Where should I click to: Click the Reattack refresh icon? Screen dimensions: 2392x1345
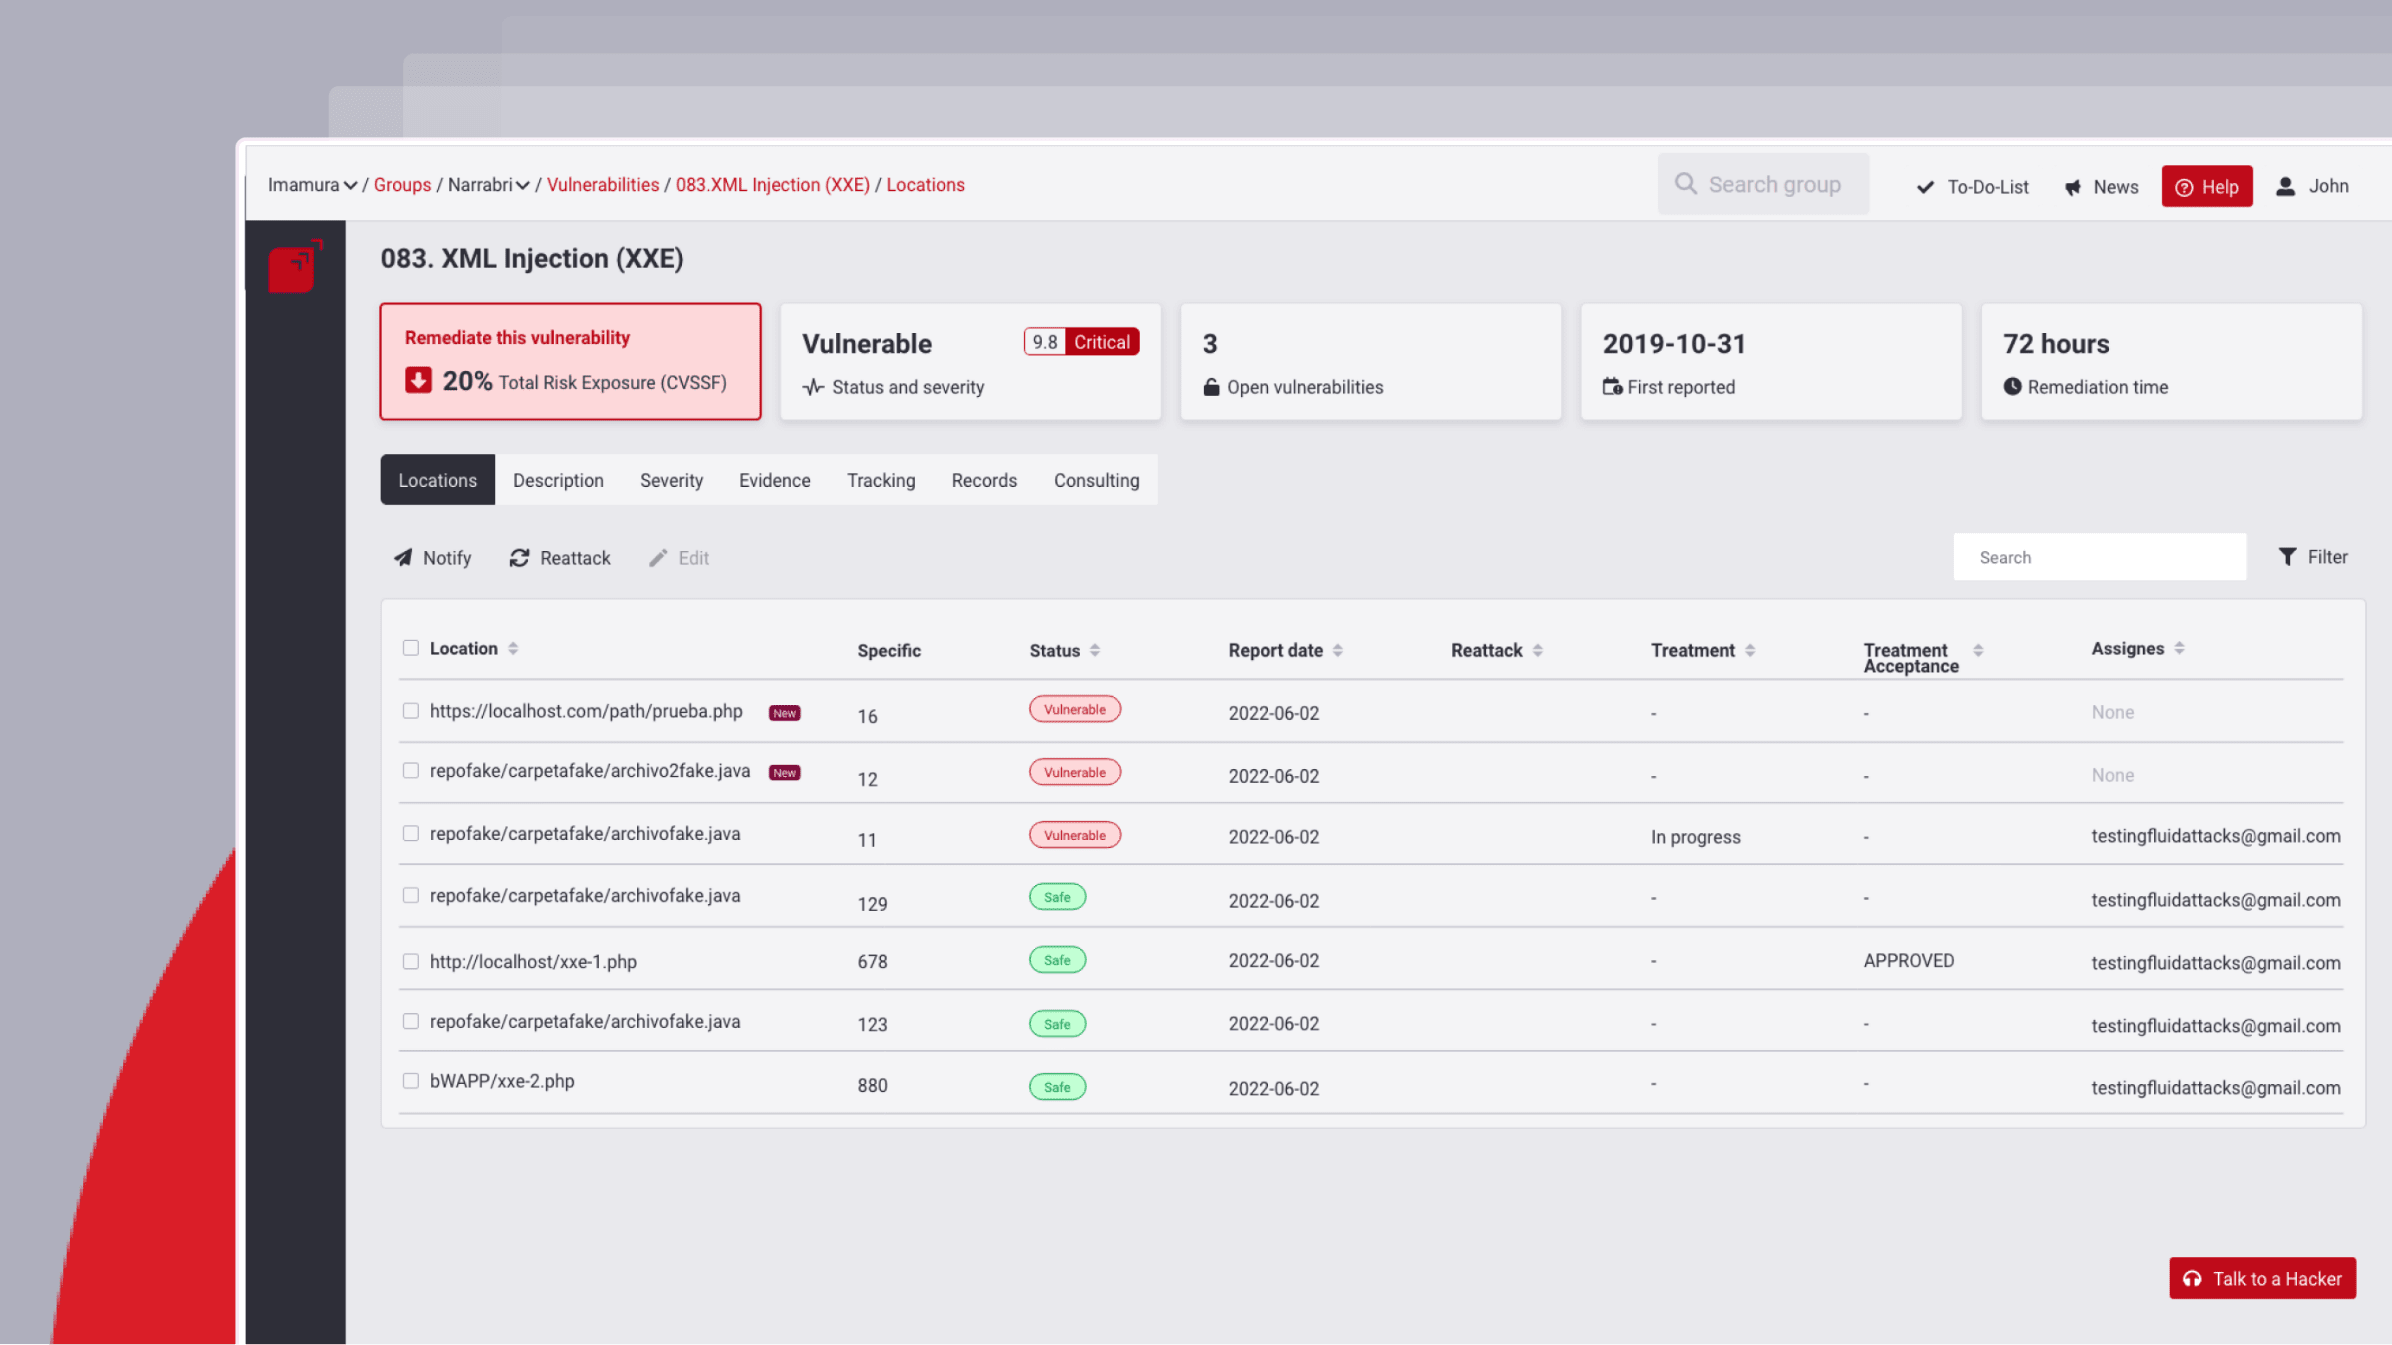coord(519,558)
